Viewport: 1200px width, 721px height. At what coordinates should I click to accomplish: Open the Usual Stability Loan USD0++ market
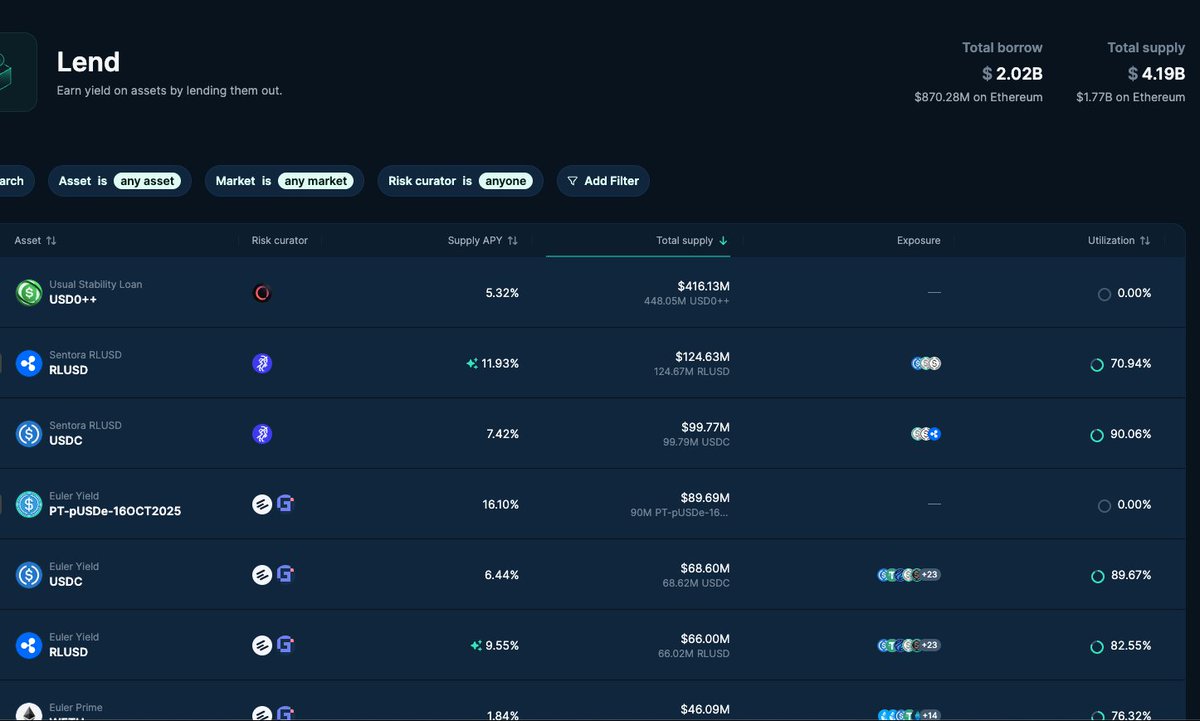tap(95, 292)
